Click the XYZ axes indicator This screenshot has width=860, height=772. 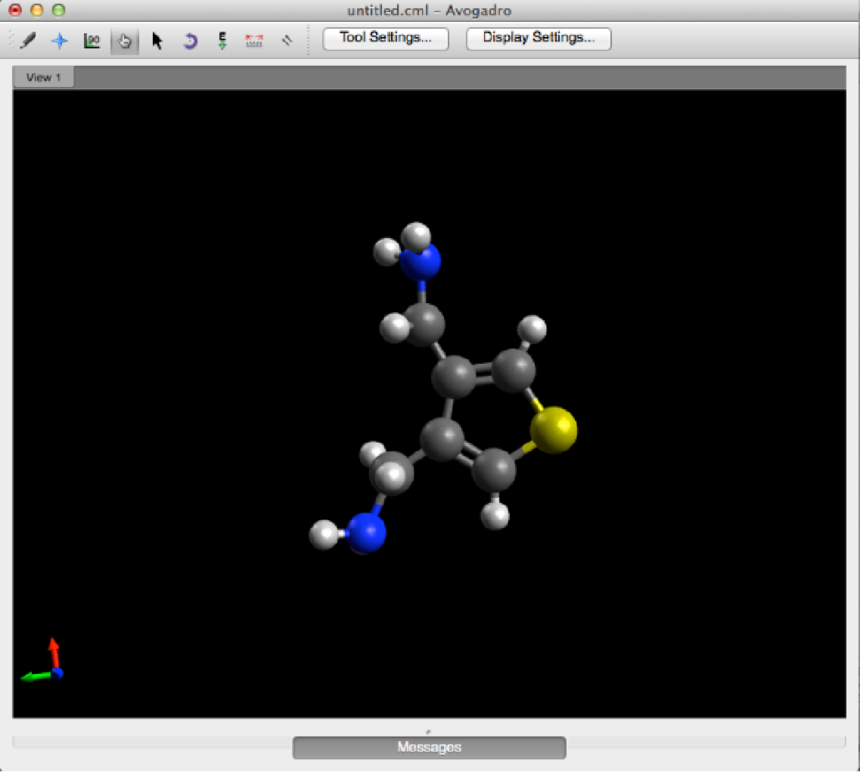pos(45,663)
